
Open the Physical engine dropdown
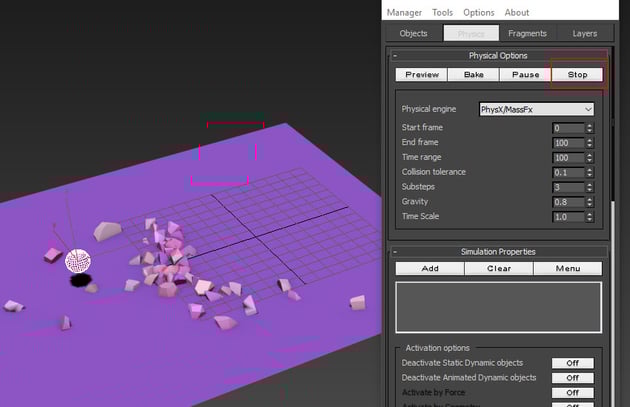[x=536, y=109]
